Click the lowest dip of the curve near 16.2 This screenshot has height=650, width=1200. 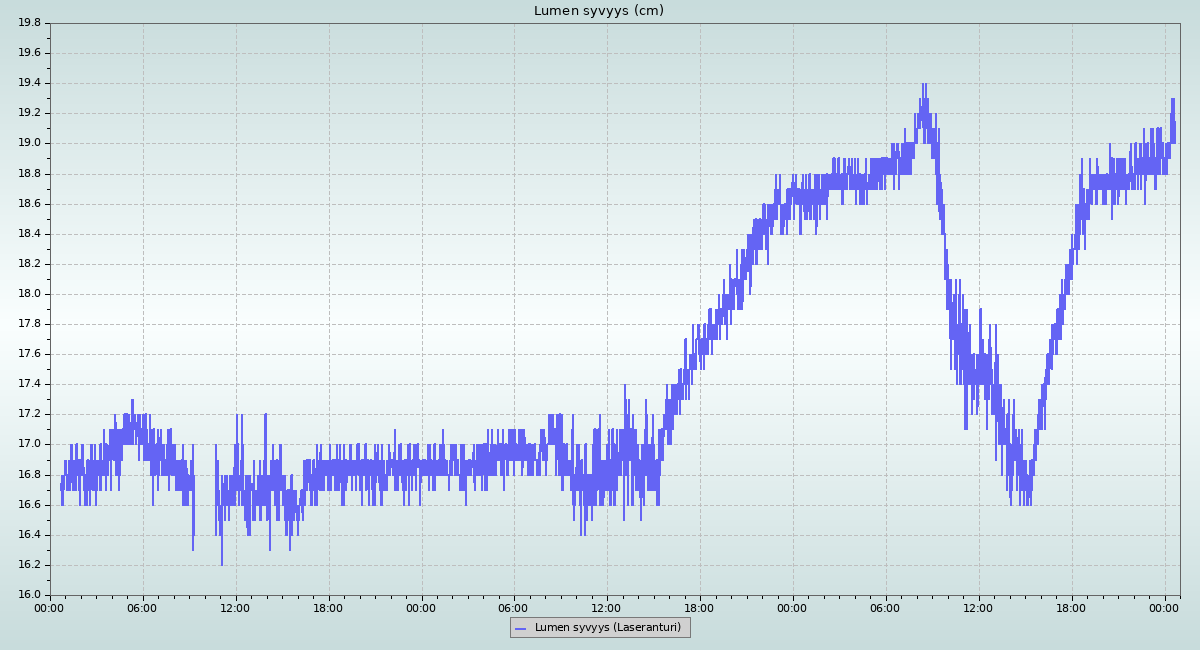[x=222, y=563]
